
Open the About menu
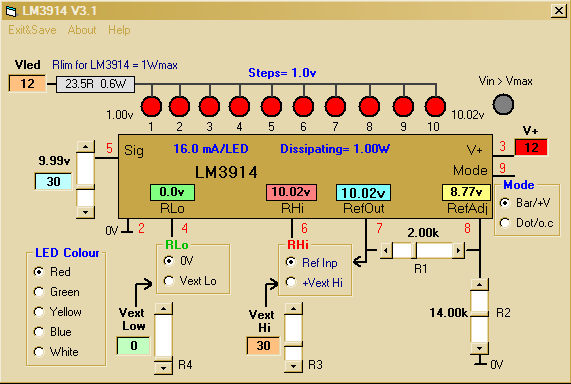click(x=82, y=30)
